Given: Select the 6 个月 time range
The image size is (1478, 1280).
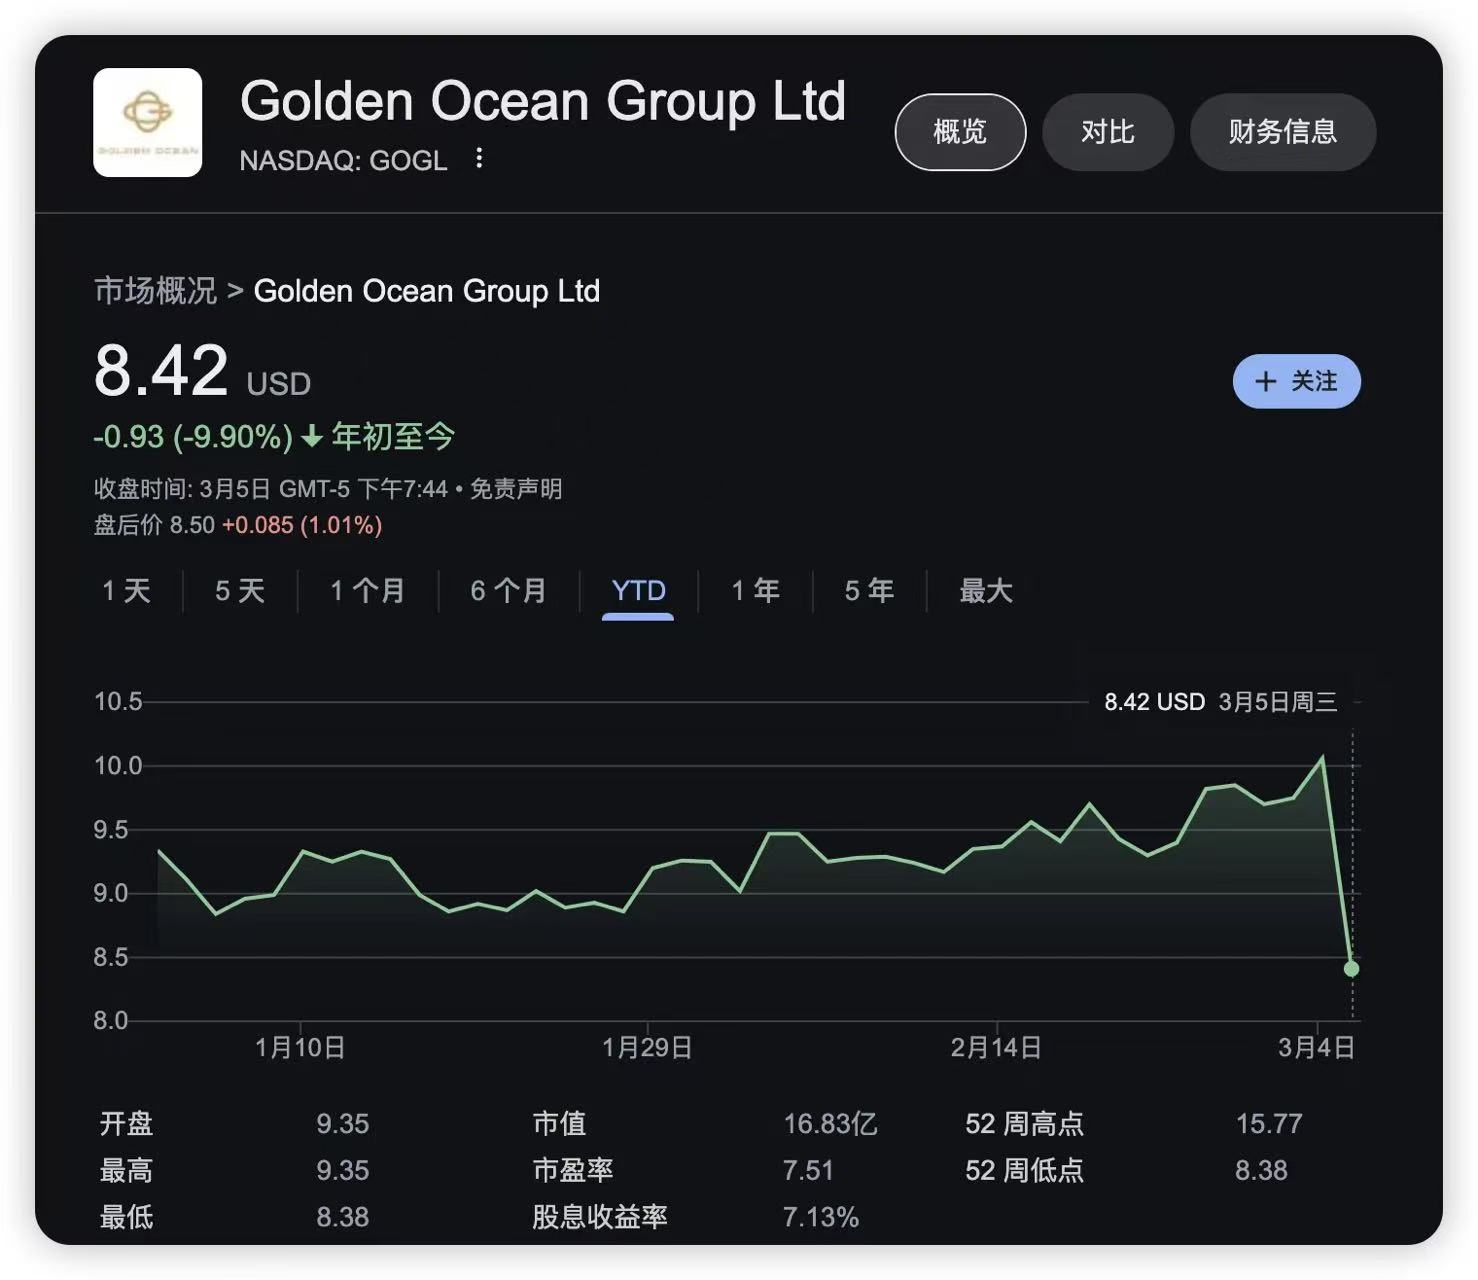Looking at the screenshot, I should pos(508,591).
